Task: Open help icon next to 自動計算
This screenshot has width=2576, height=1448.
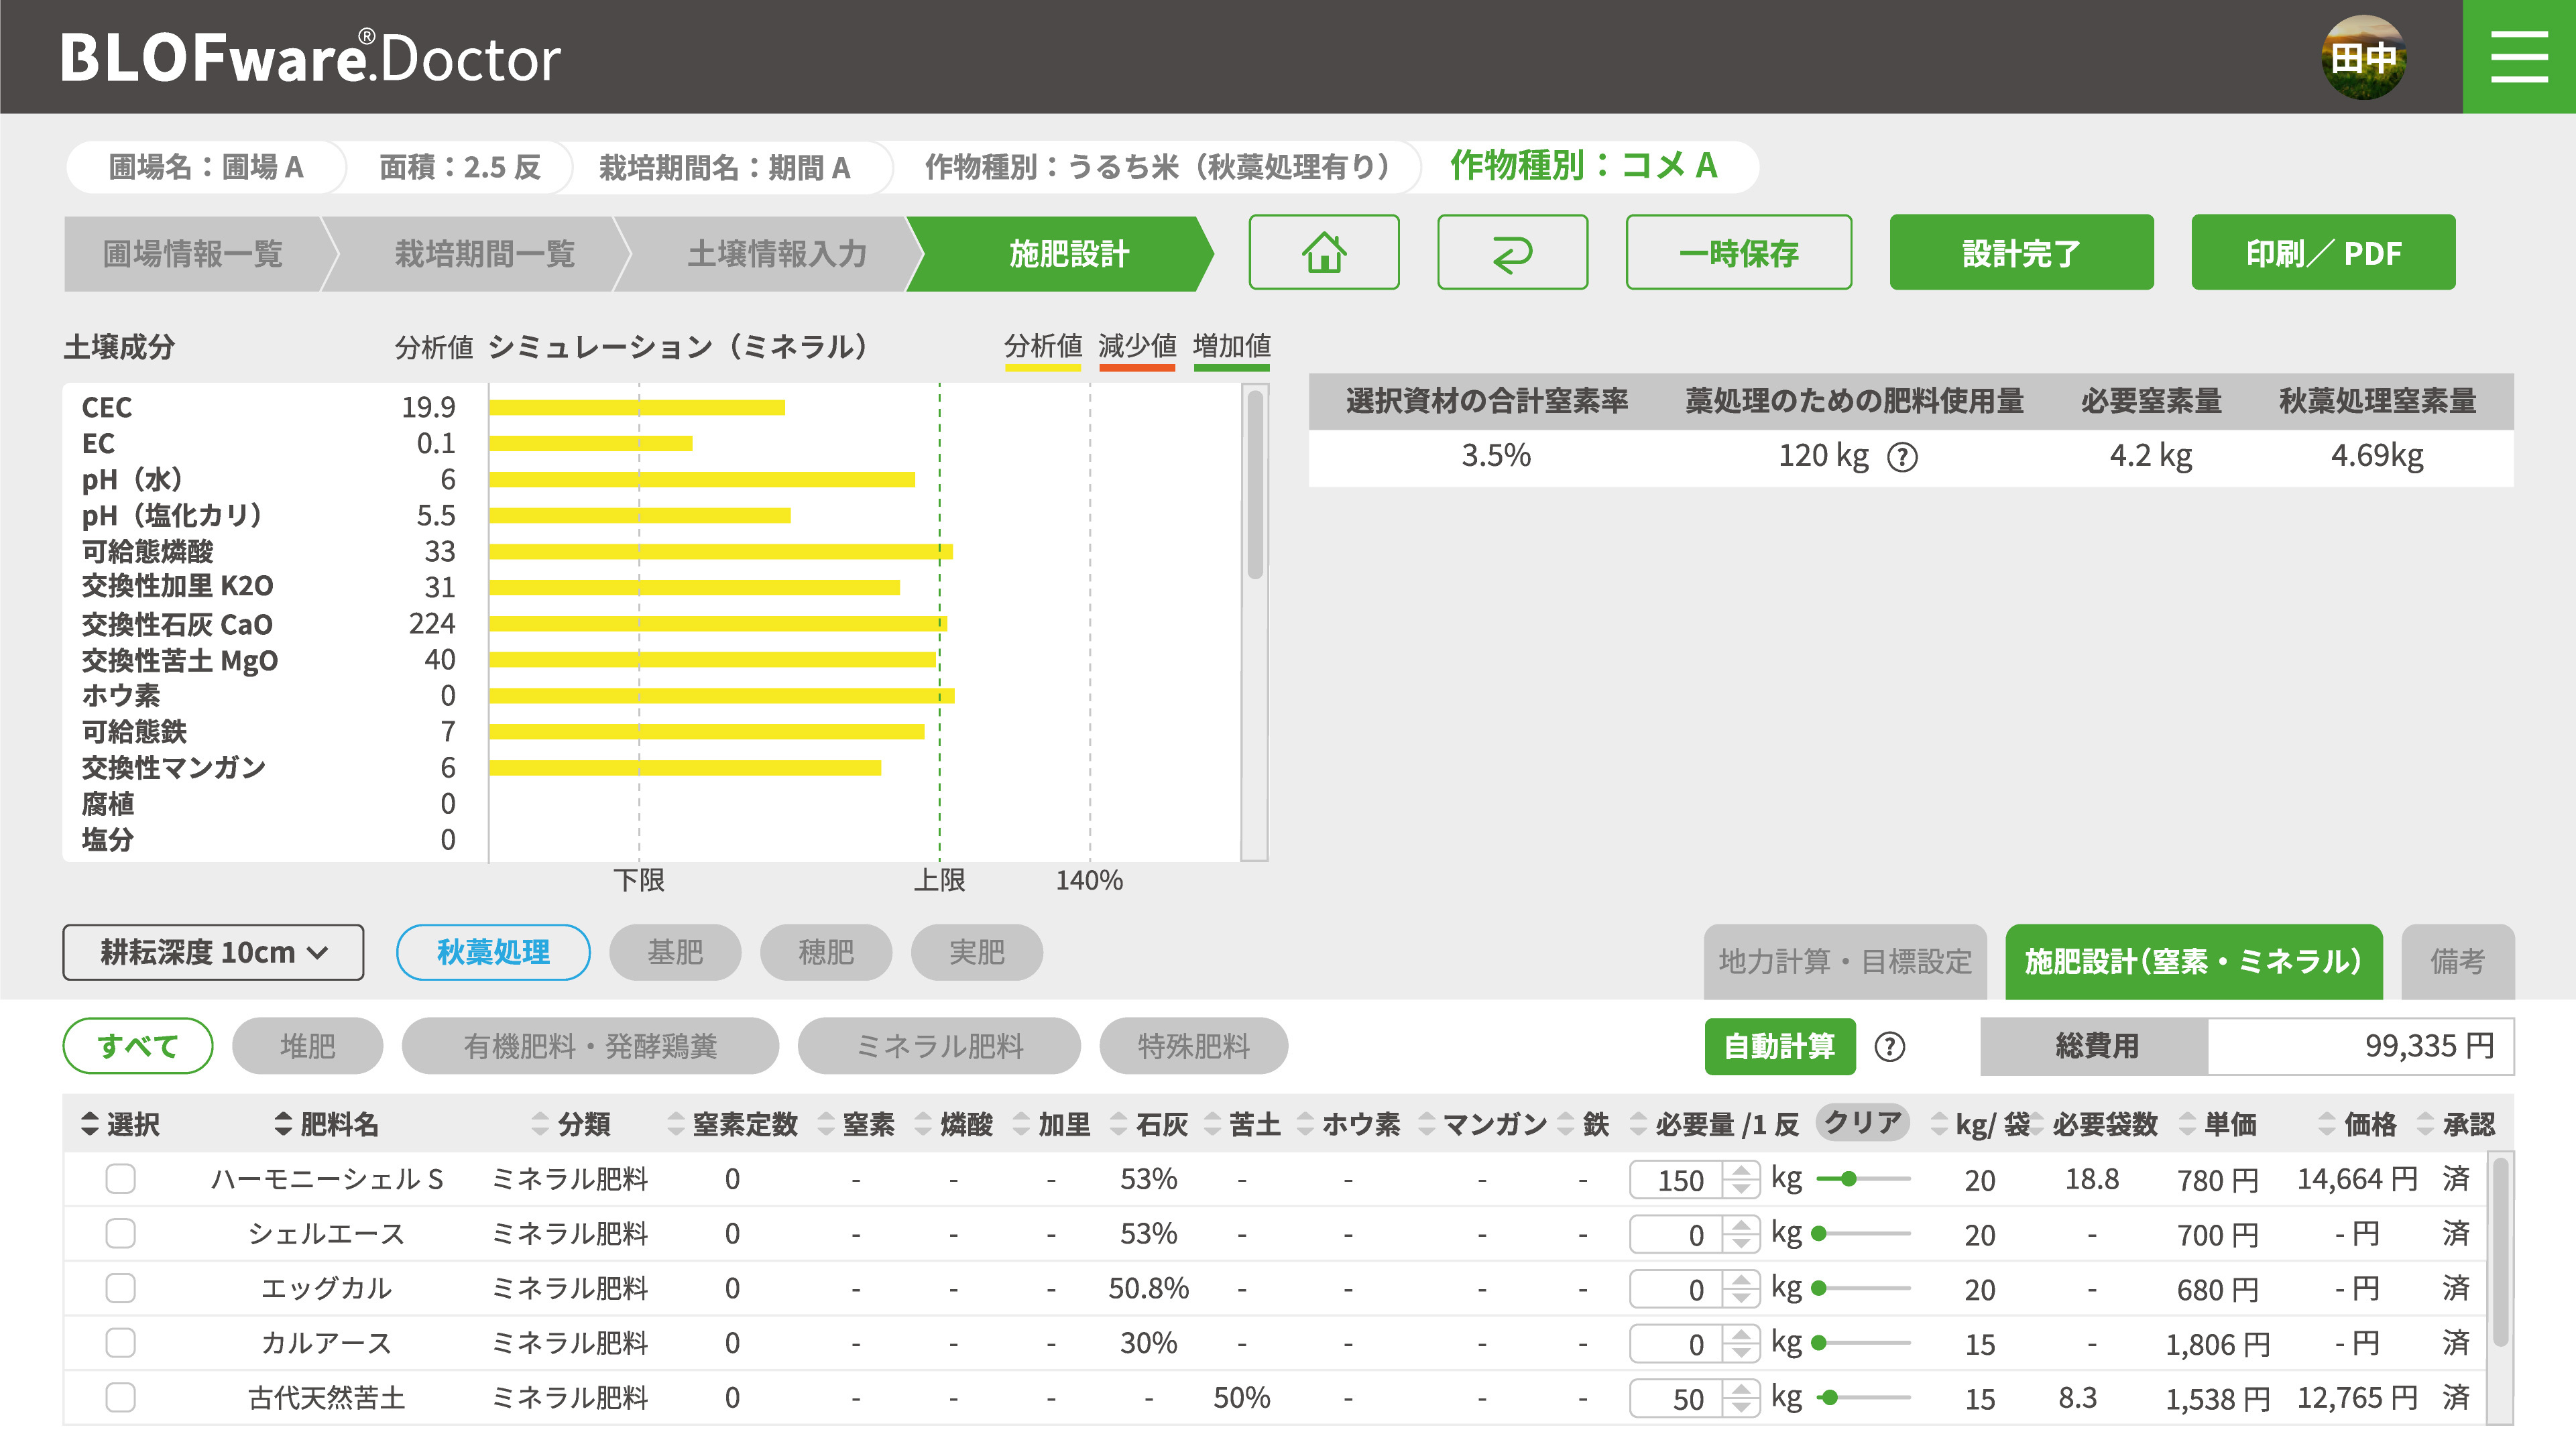Action: point(1889,1047)
